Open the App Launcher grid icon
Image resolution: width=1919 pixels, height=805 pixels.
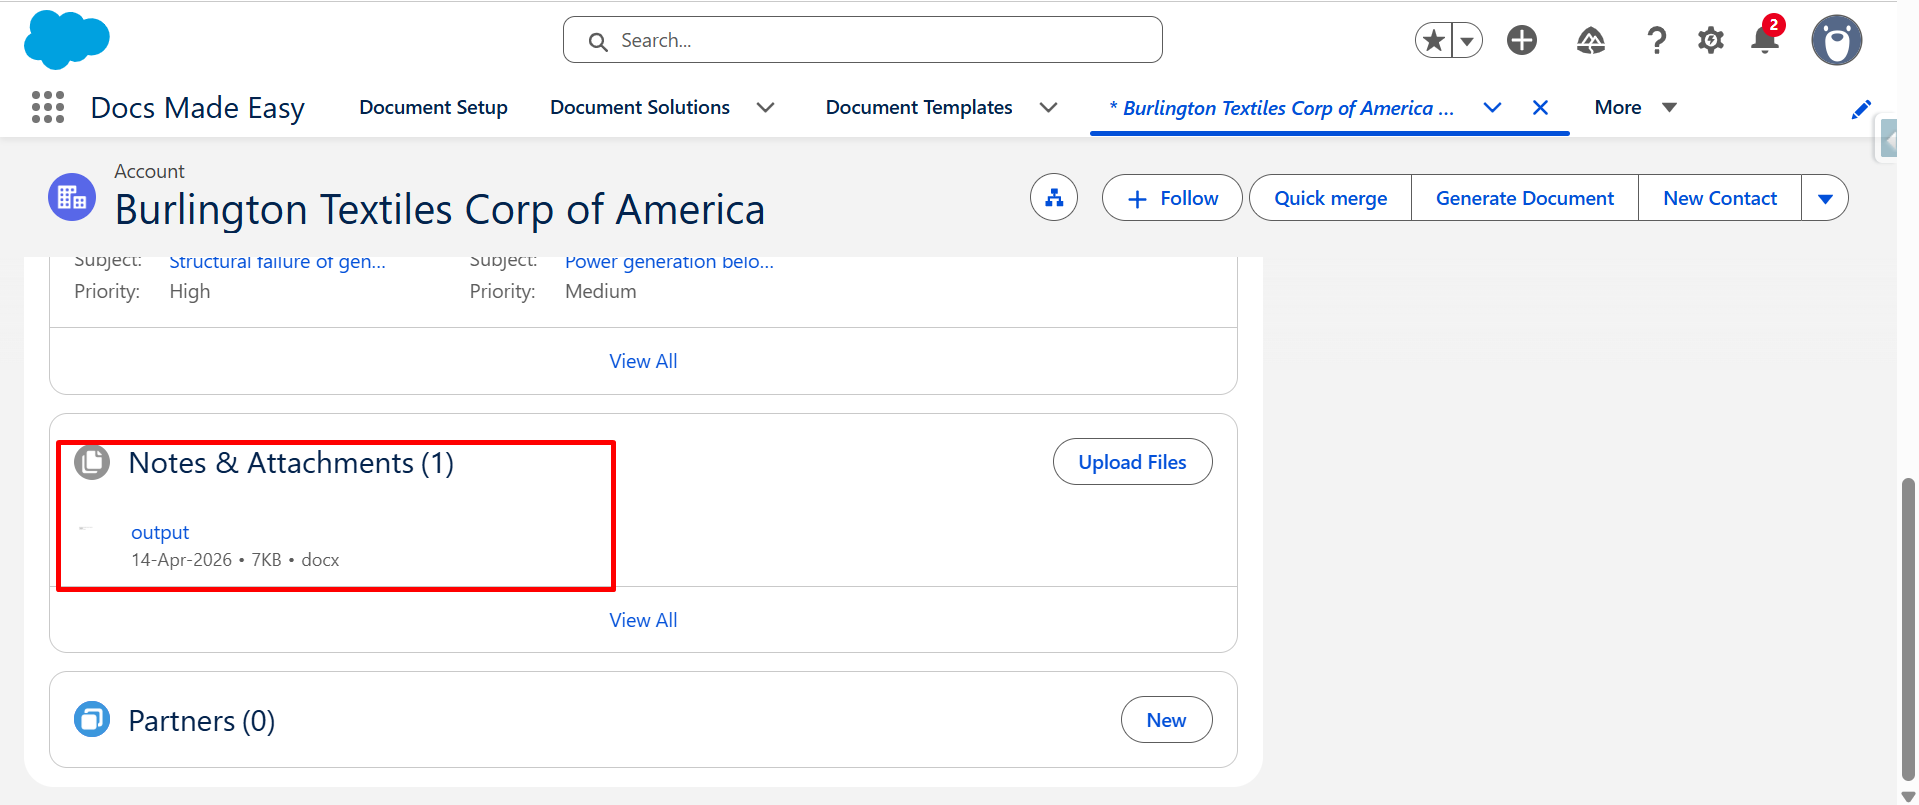coord(48,107)
